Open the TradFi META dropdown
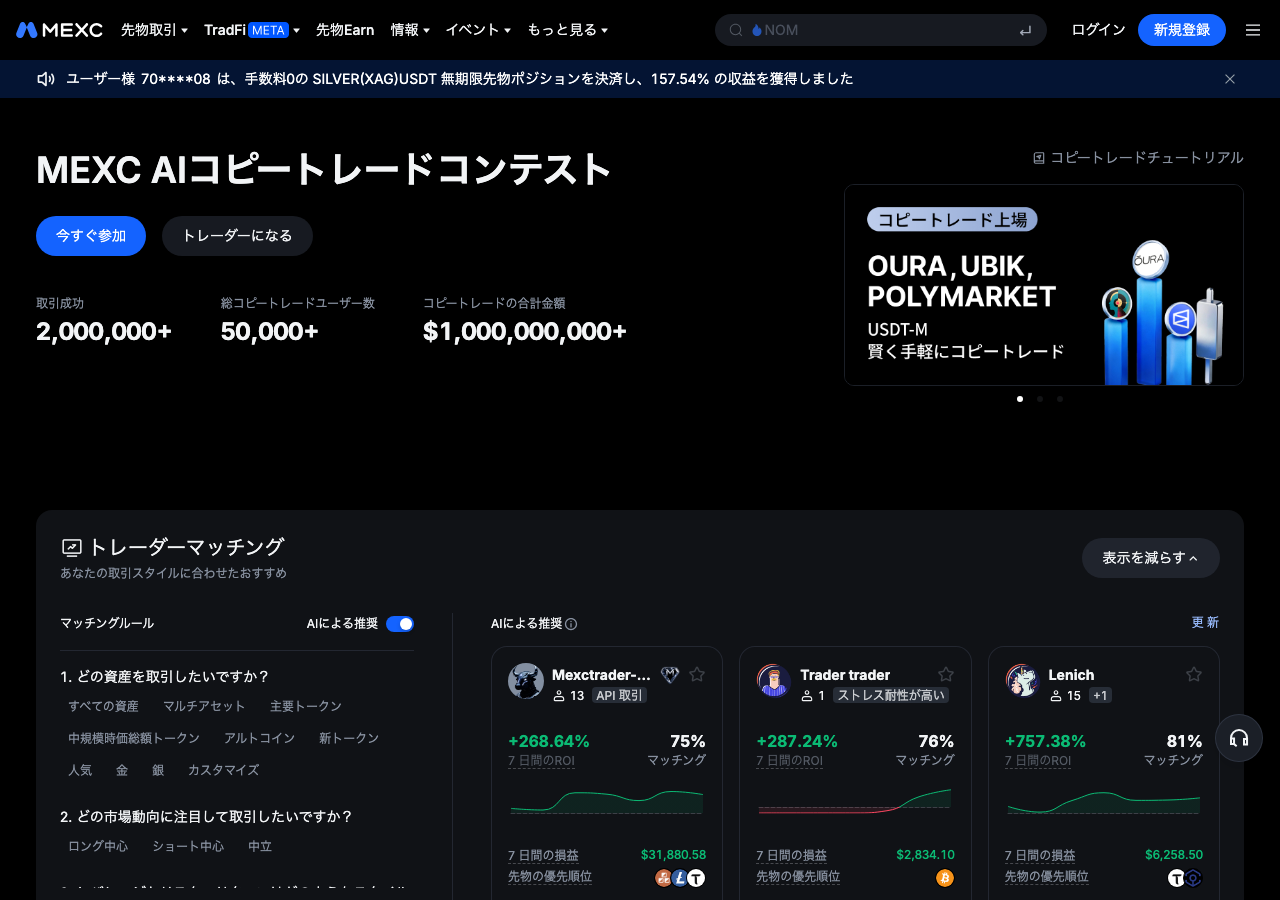This screenshot has height=900, width=1280. [x=252, y=30]
